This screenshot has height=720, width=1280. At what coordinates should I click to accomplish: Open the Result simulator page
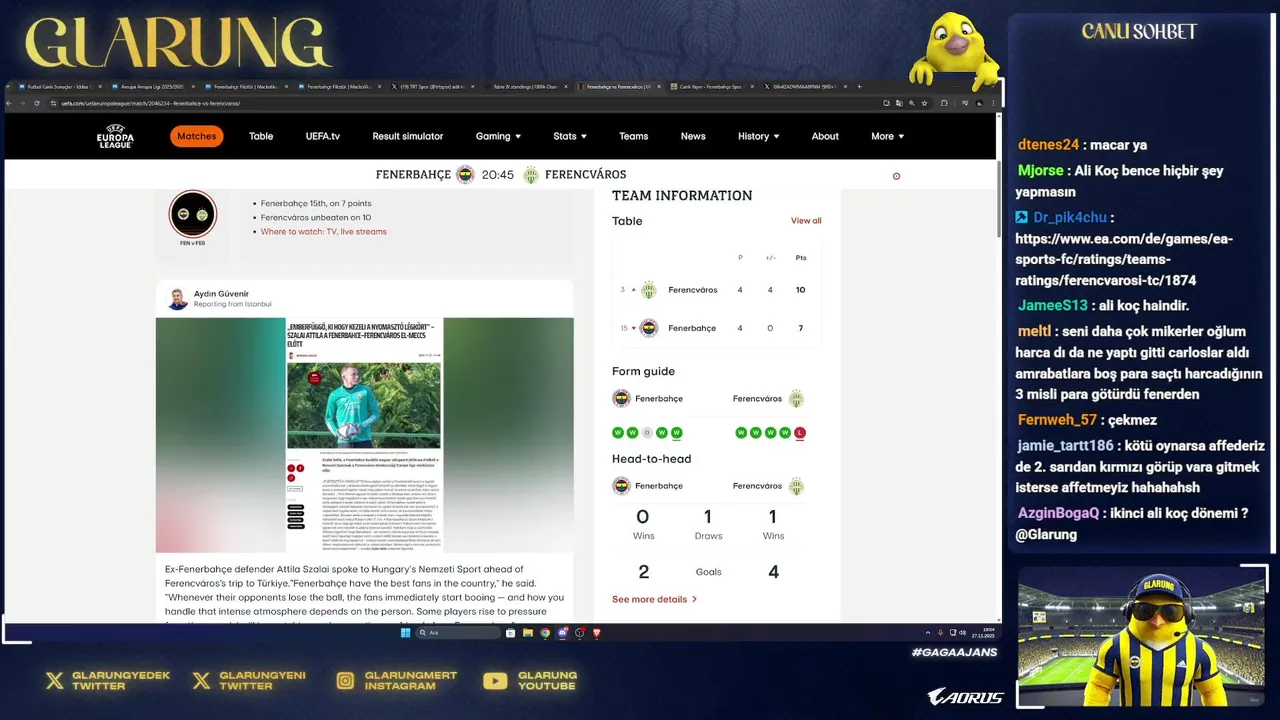click(x=408, y=136)
